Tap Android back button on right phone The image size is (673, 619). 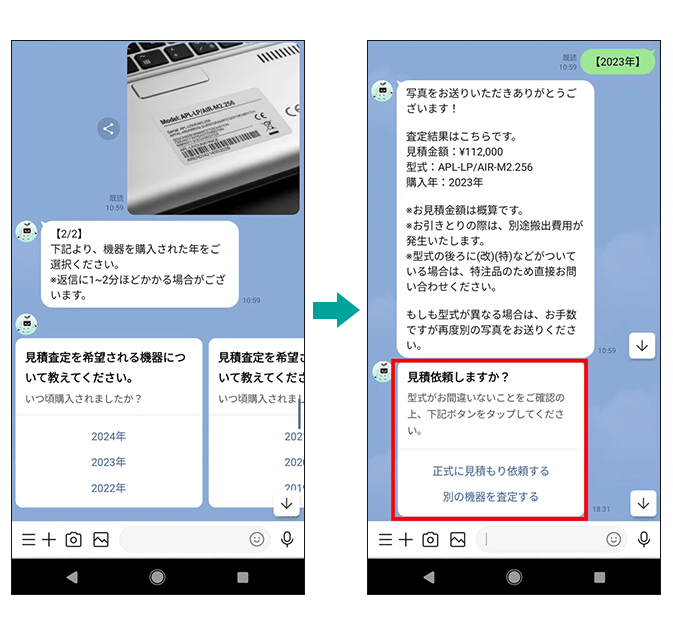[429, 577]
